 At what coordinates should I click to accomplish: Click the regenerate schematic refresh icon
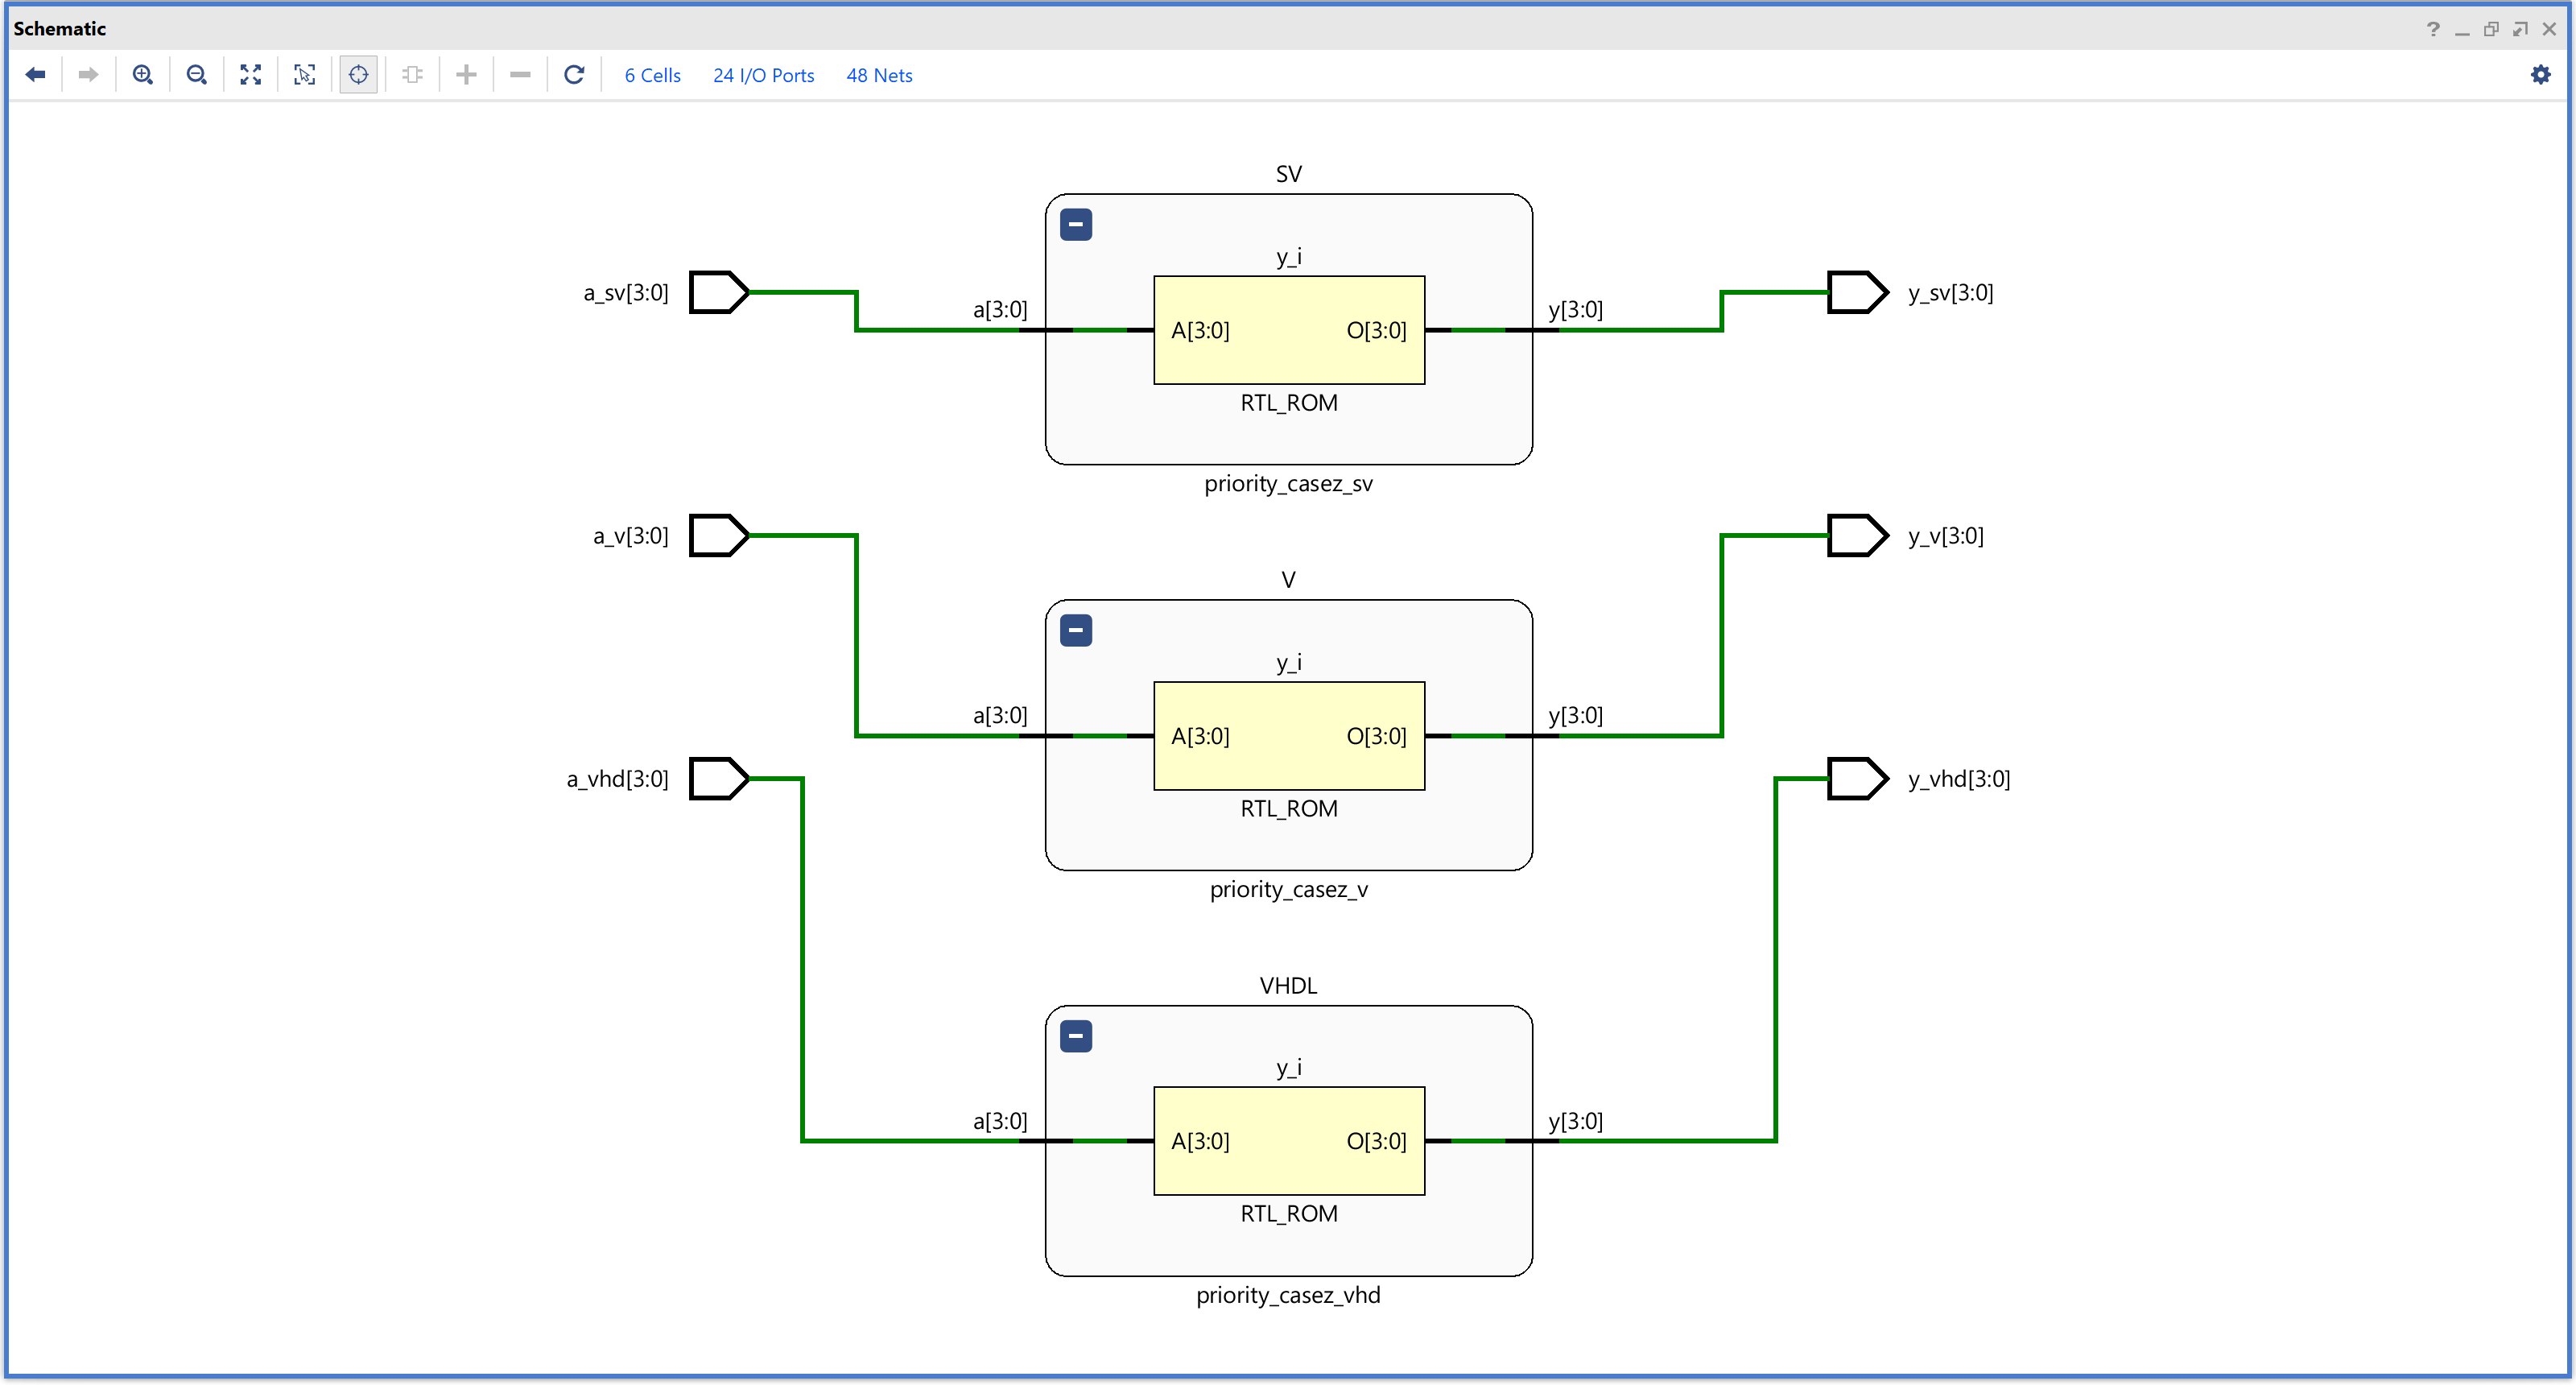[574, 75]
